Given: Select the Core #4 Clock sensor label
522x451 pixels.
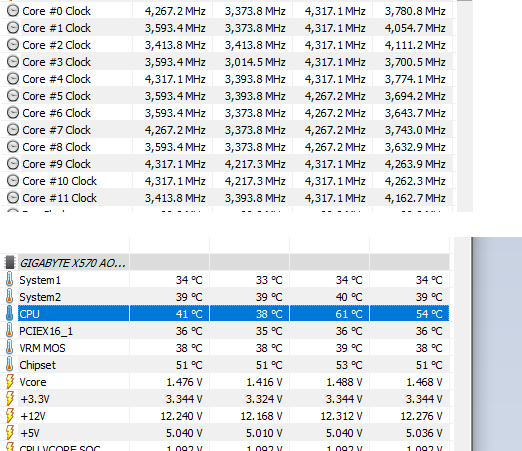Looking at the screenshot, I should [x=56, y=79].
